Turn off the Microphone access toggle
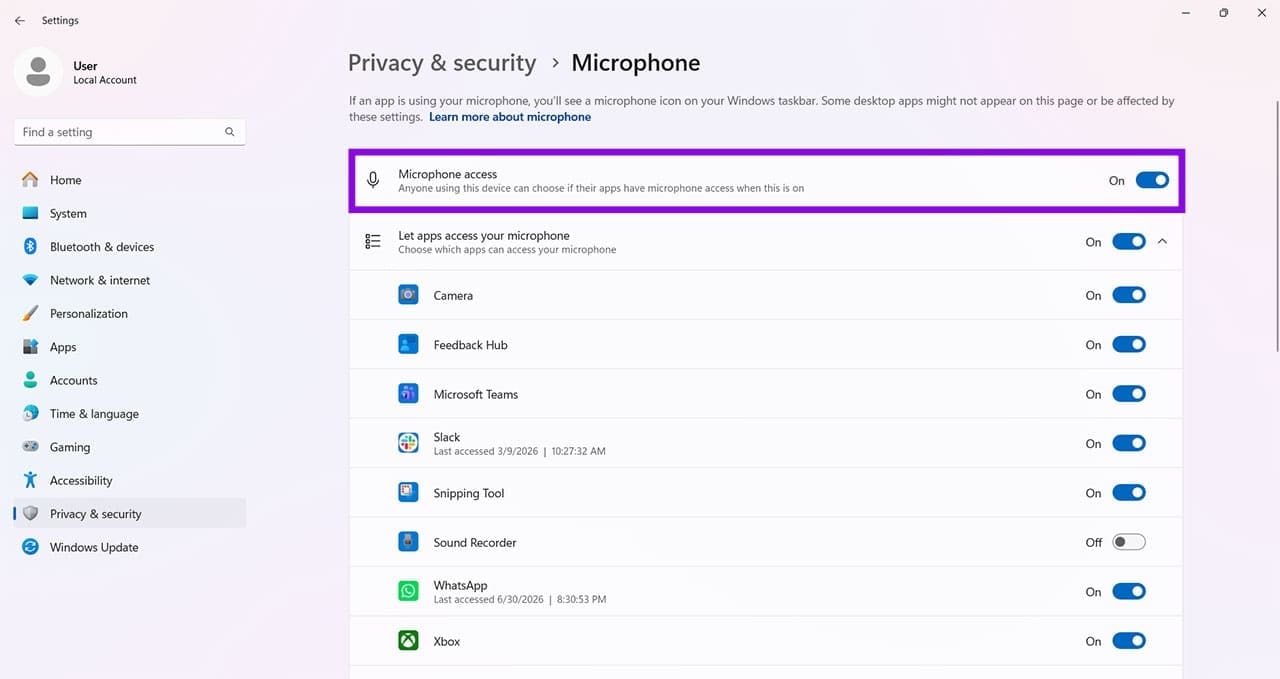 [1152, 180]
